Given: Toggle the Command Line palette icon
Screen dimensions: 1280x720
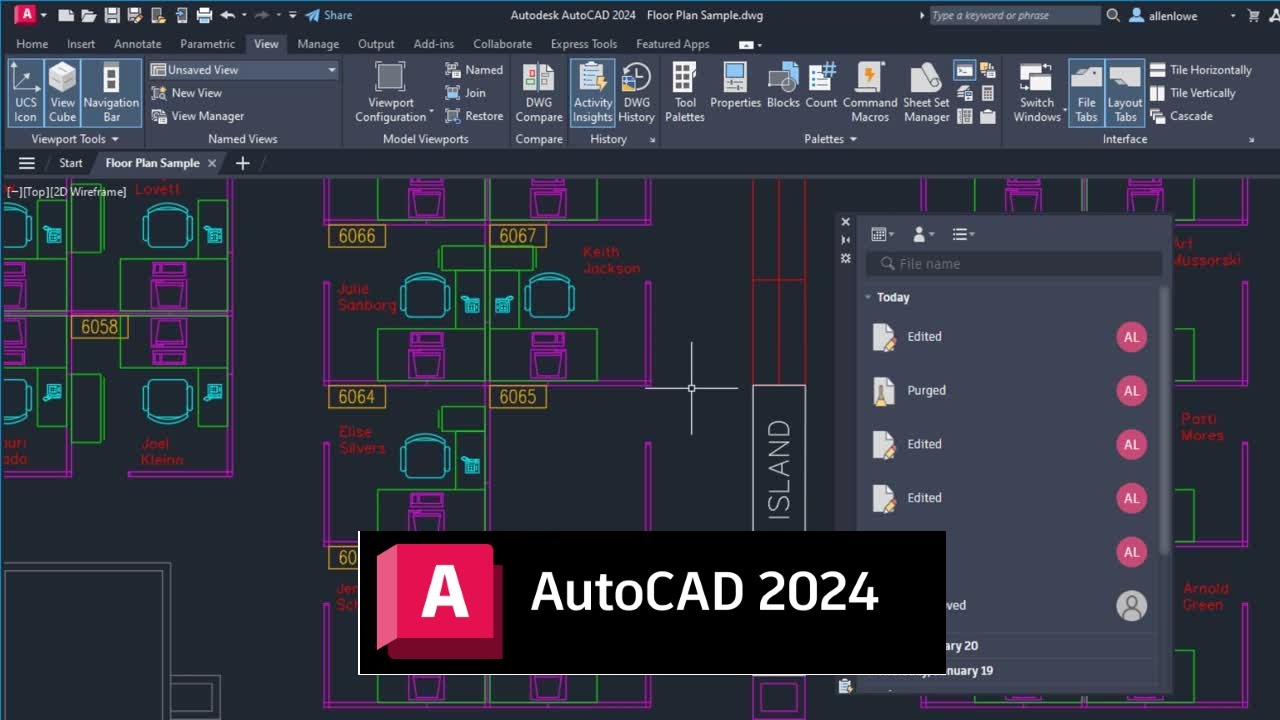Looking at the screenshot, I should coord(964,70).
